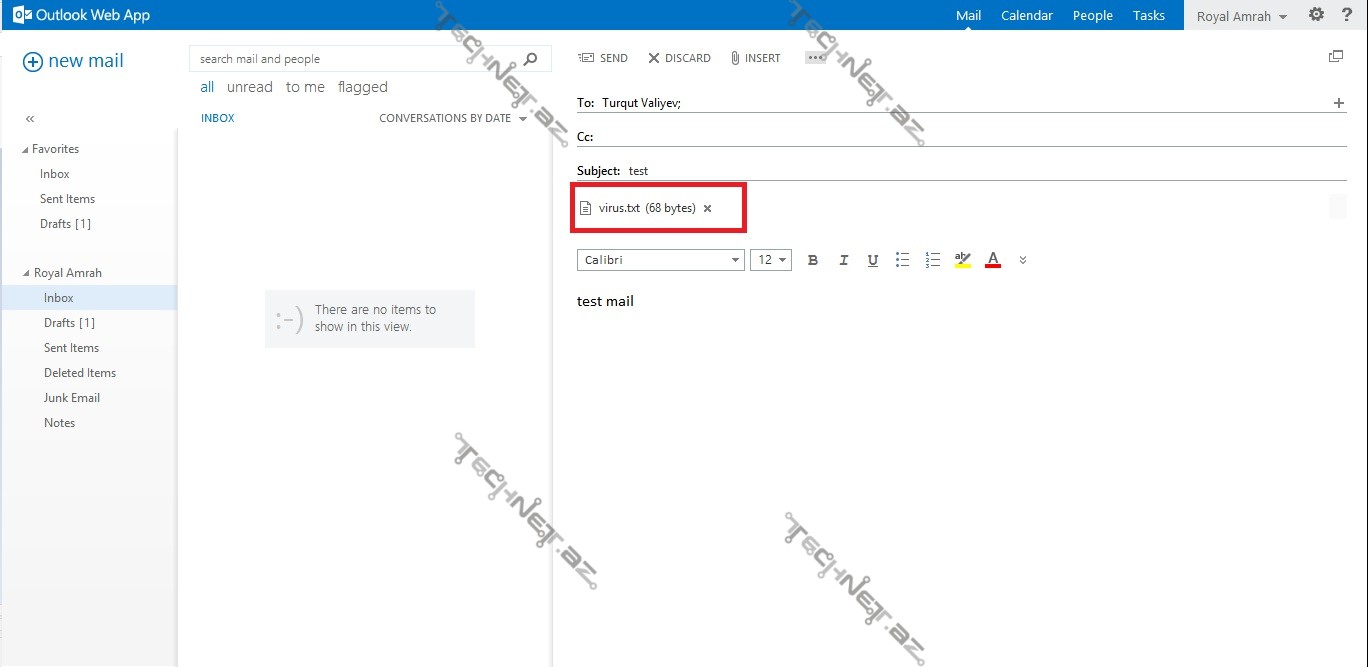Pop out message in new window
The height and width of the screenshot is (667, 1368).
tap(1335, 57)
